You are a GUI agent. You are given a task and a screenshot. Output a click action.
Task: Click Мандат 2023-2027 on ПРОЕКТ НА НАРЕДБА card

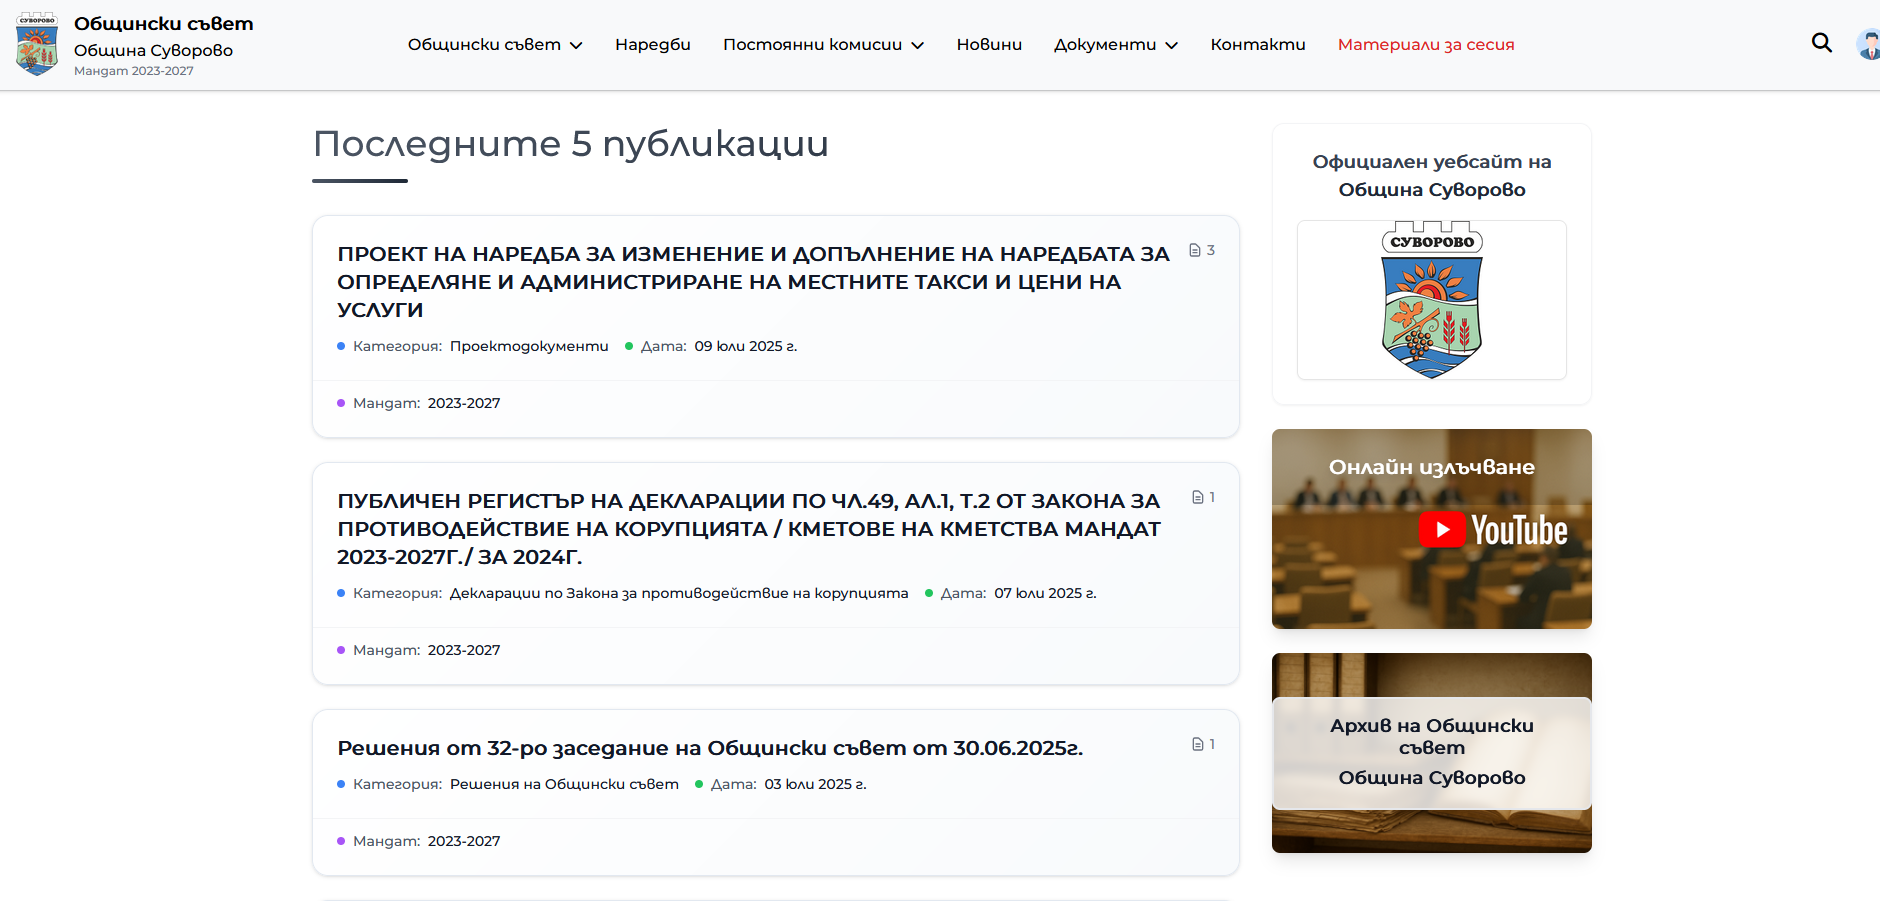pyautogui.click(x=419, y=403)
